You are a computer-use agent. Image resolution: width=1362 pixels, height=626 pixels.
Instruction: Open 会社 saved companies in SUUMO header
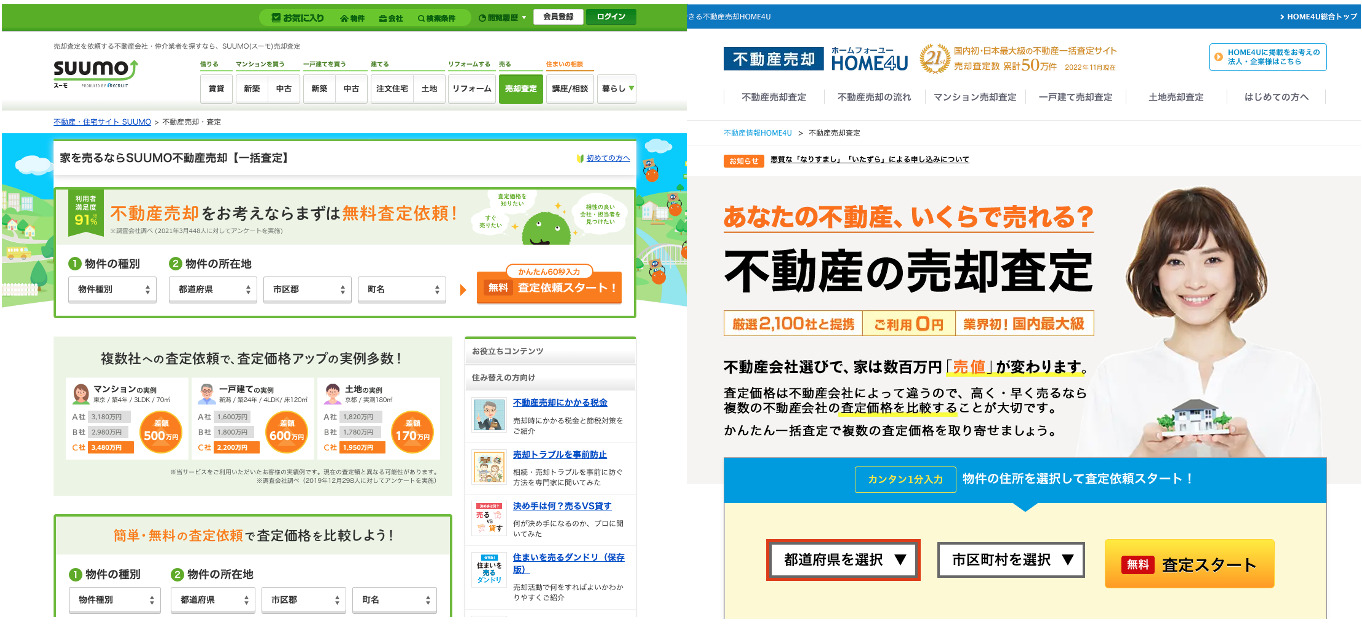[391, 17]
